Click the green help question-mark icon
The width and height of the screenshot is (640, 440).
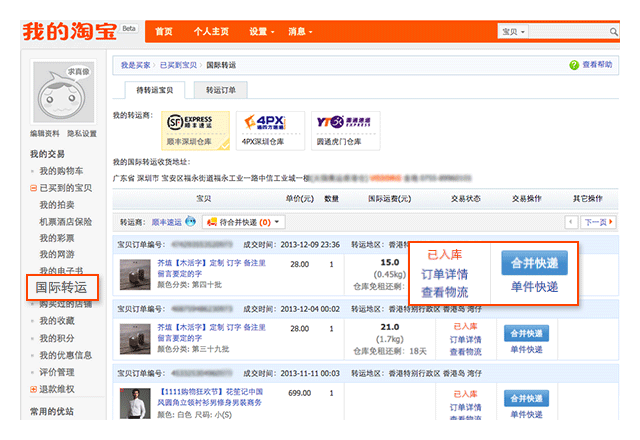[574, 65]
